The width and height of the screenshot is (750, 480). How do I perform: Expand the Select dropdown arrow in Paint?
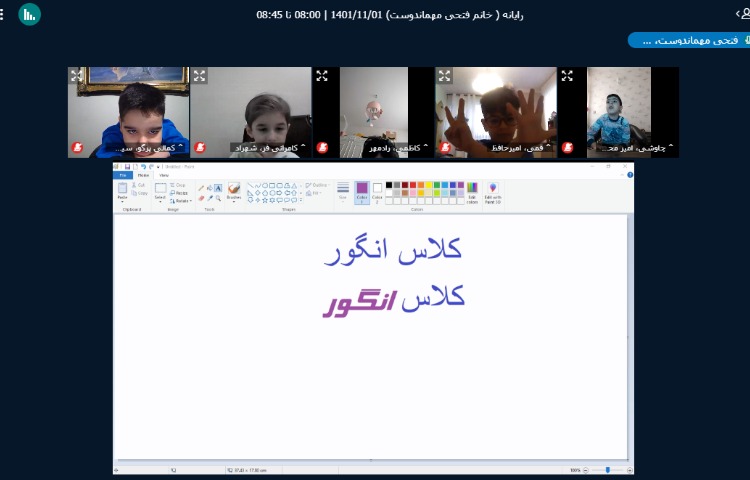tap(160, 201)
